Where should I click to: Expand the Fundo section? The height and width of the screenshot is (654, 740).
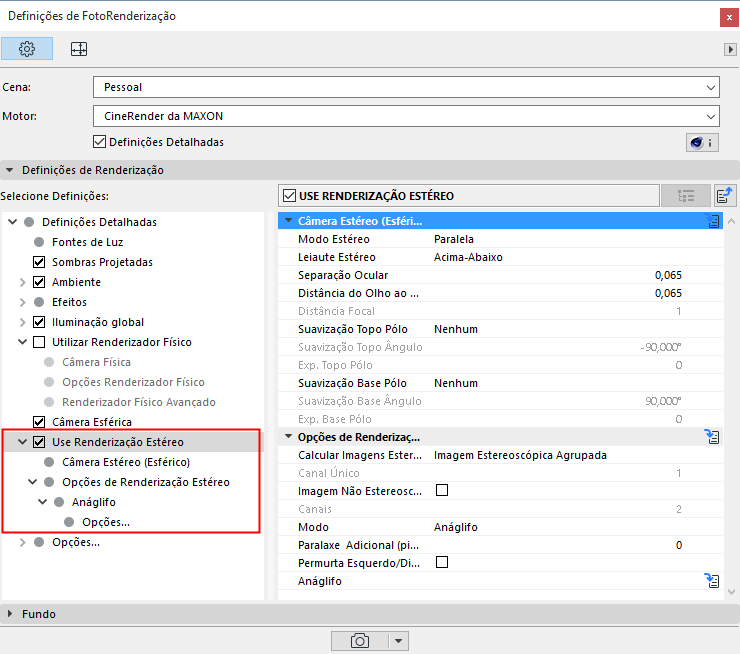pyautogui.click(x=9, y=613)
